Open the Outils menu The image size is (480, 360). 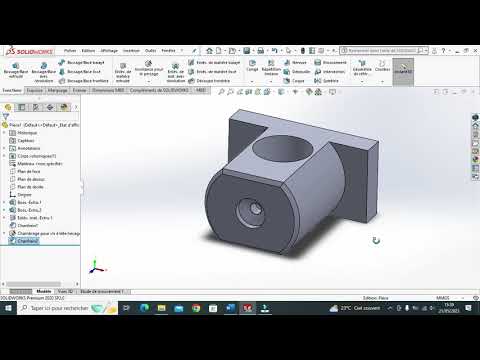pyautogui.click(x=151, y=51)
